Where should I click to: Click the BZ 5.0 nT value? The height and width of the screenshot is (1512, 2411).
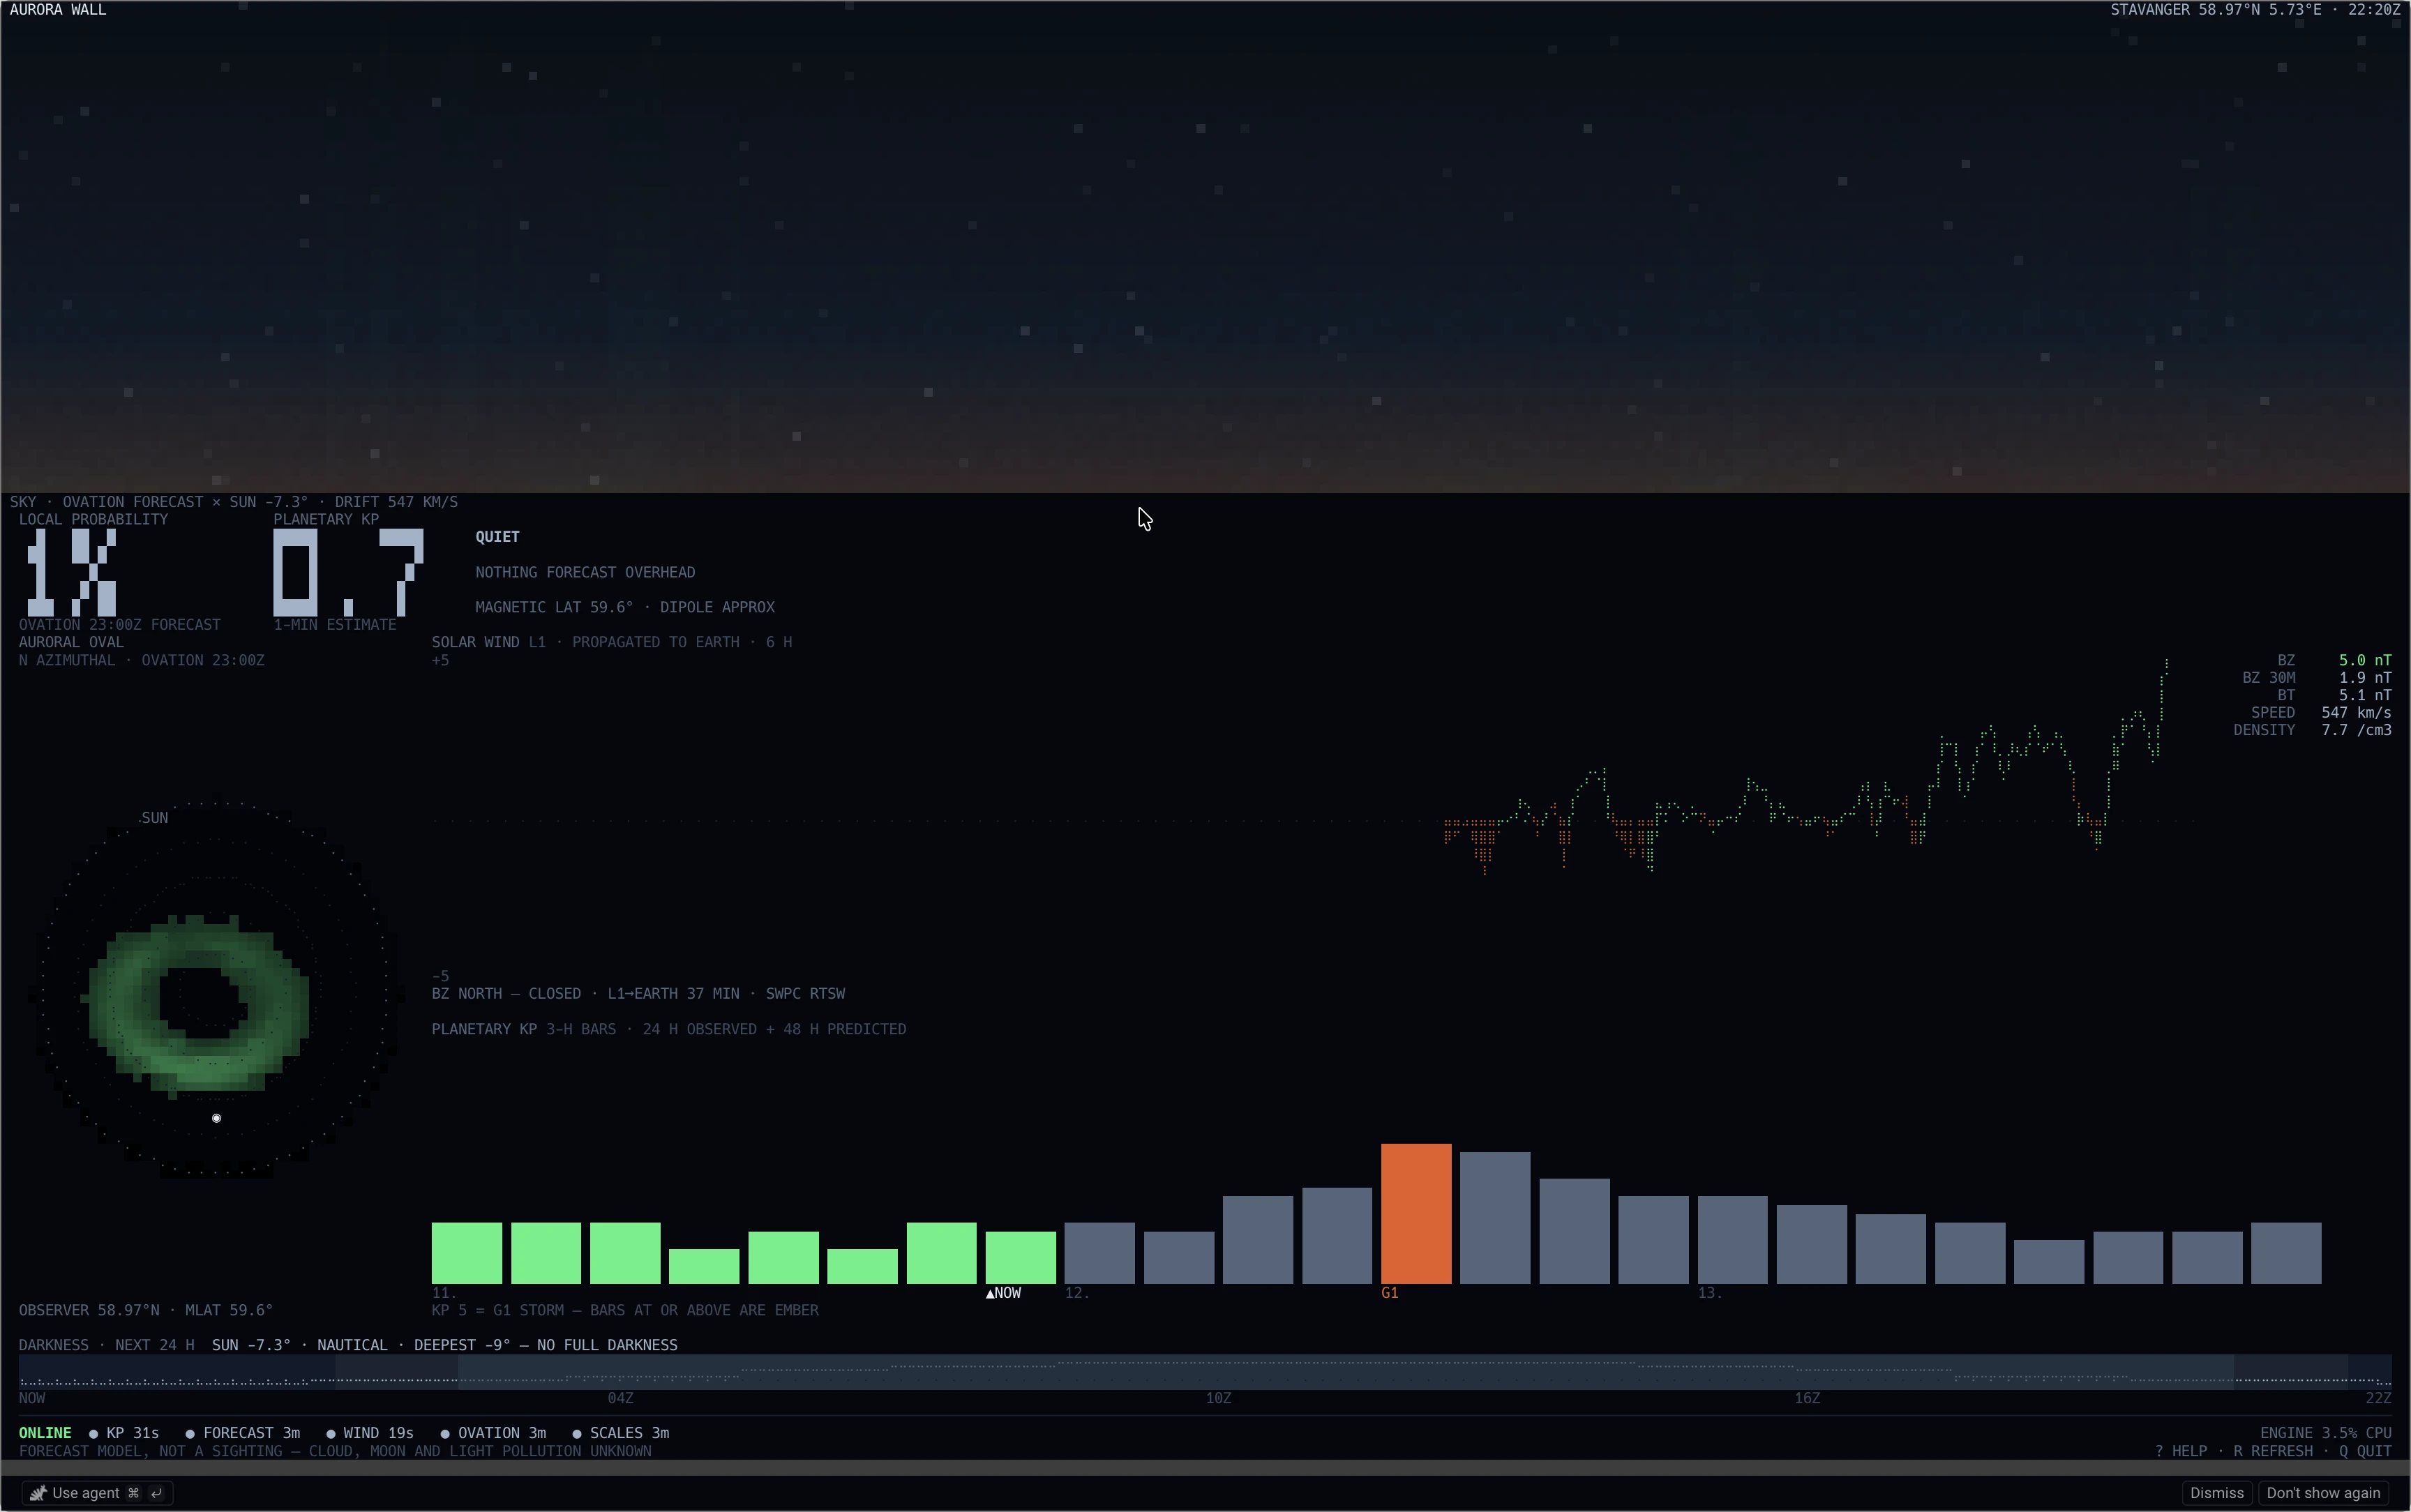2365,660
